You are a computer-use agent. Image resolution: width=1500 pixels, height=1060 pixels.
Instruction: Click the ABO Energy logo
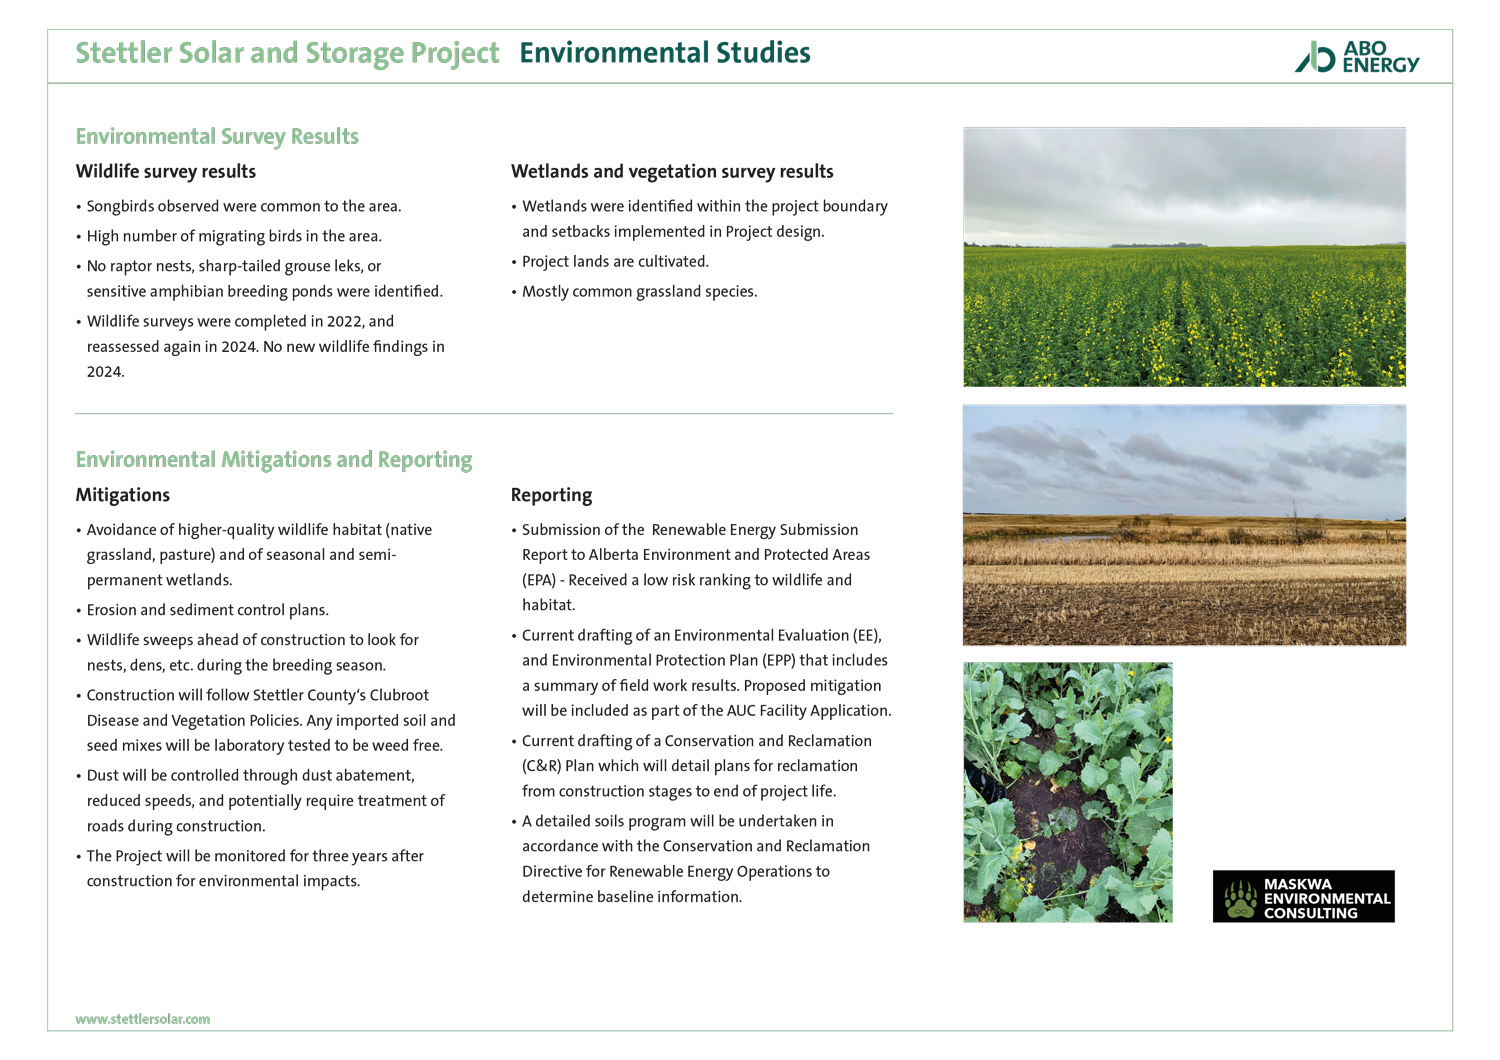coord(1356,57)
